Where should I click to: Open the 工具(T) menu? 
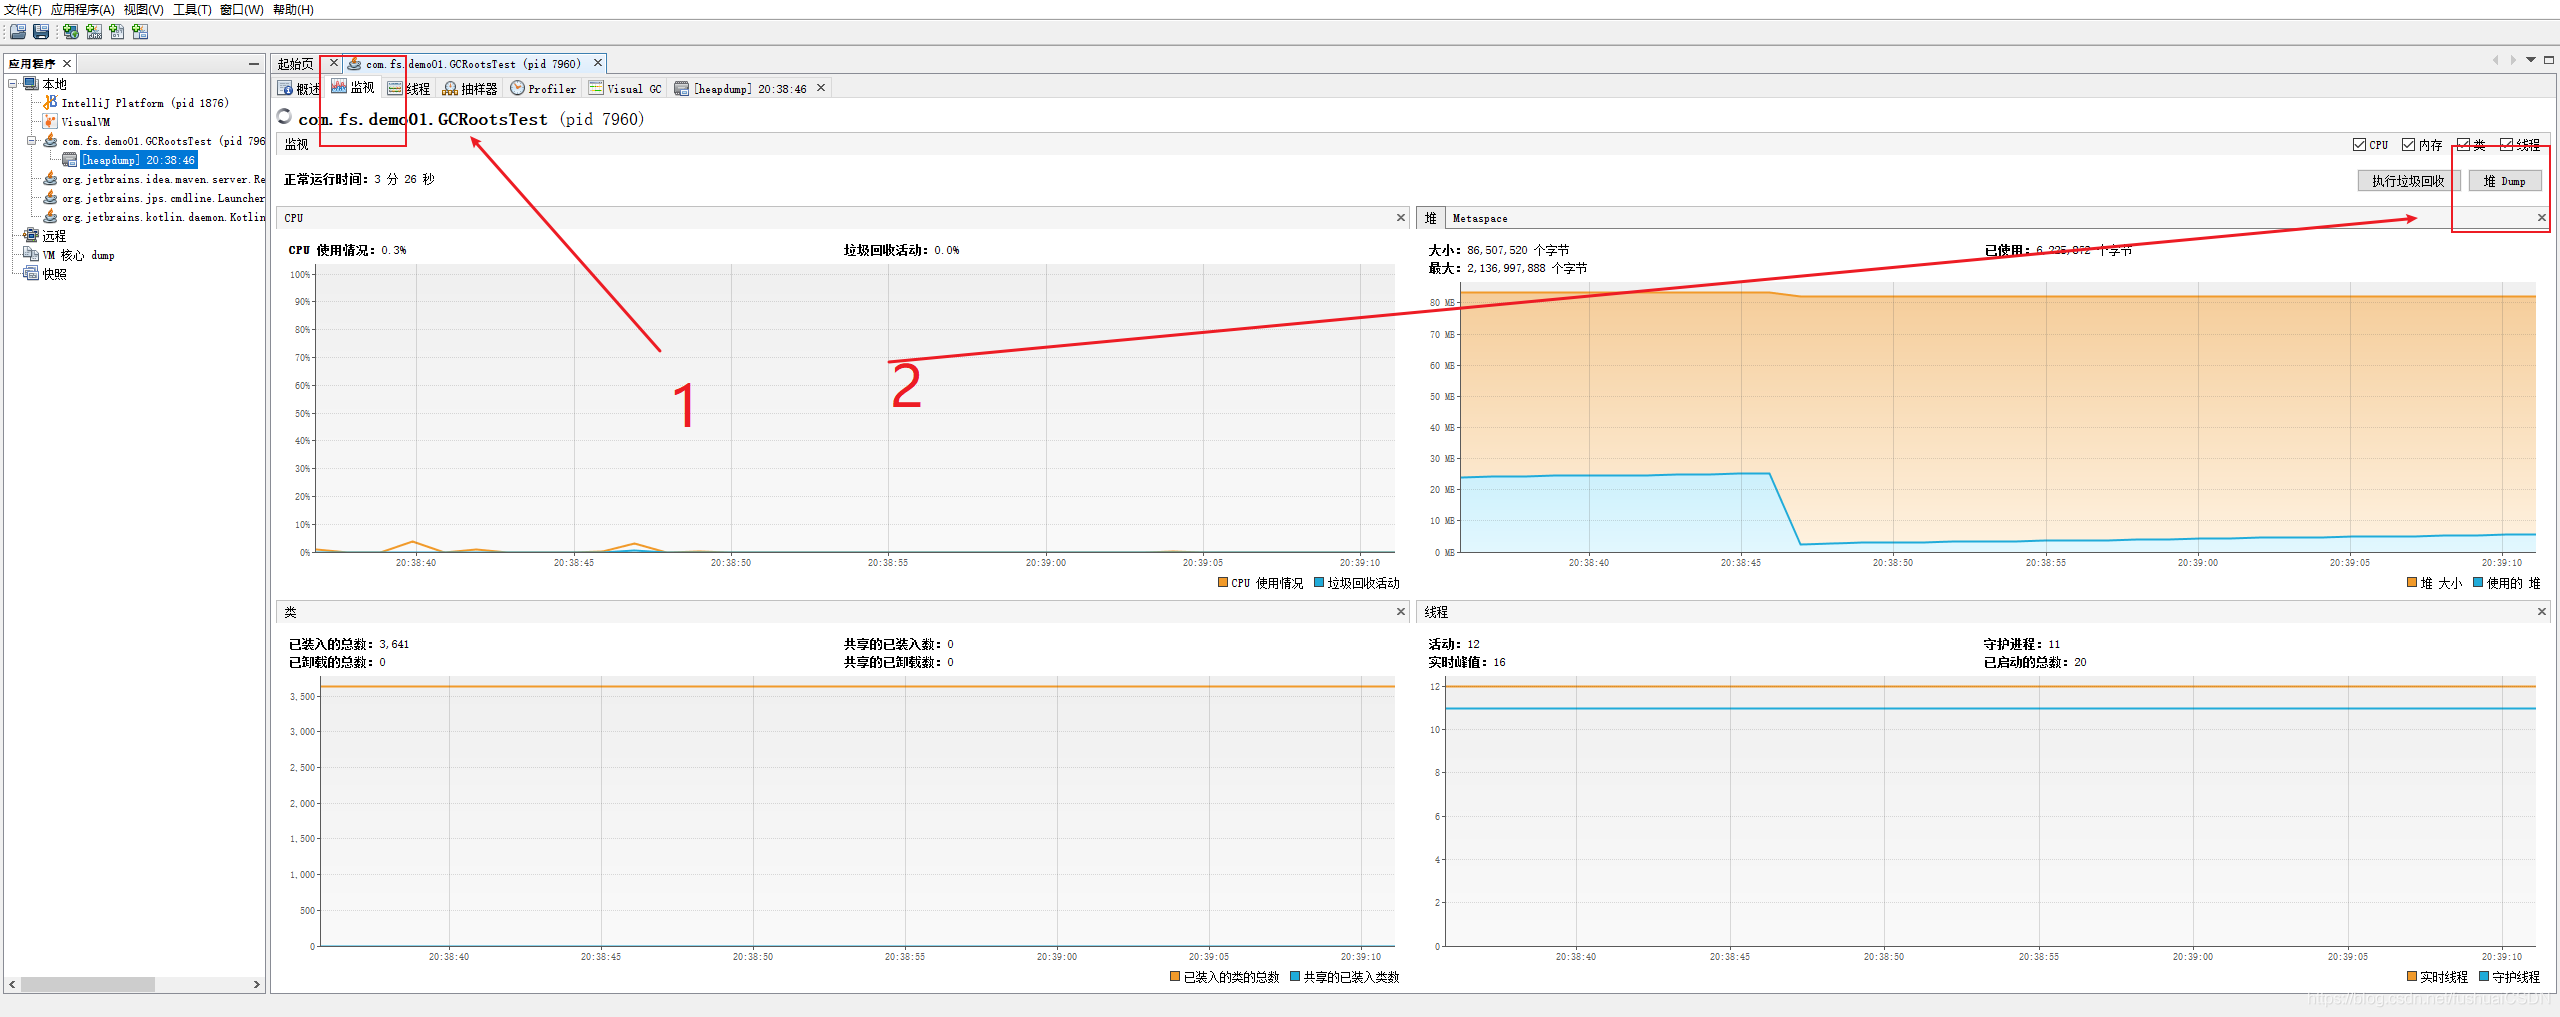(192, 9)
